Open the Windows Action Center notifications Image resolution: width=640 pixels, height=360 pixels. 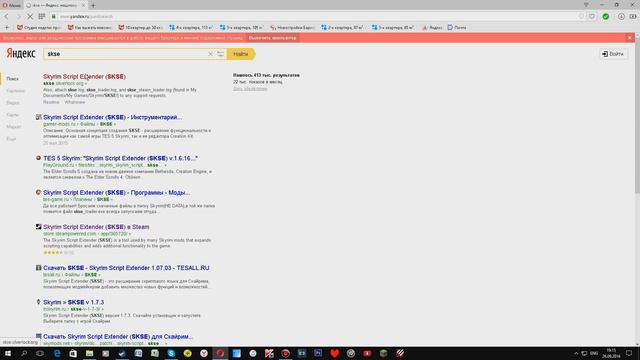(629, 353)
